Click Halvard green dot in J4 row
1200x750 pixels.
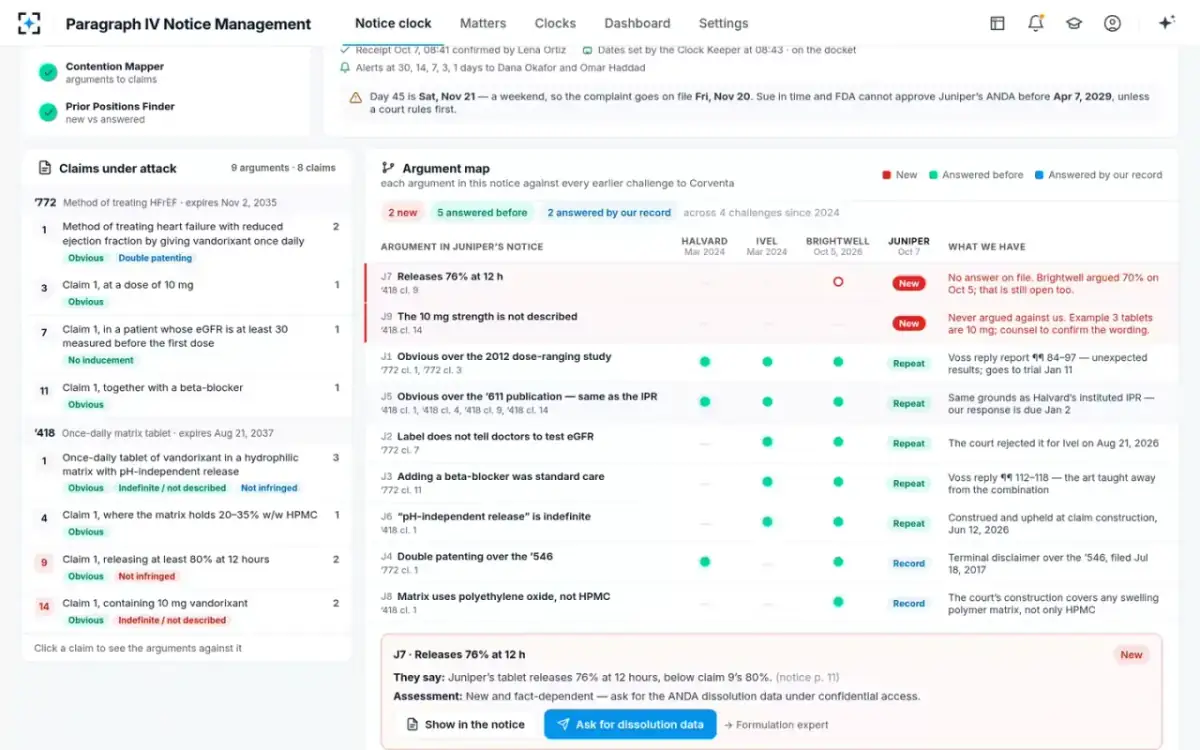705,562
